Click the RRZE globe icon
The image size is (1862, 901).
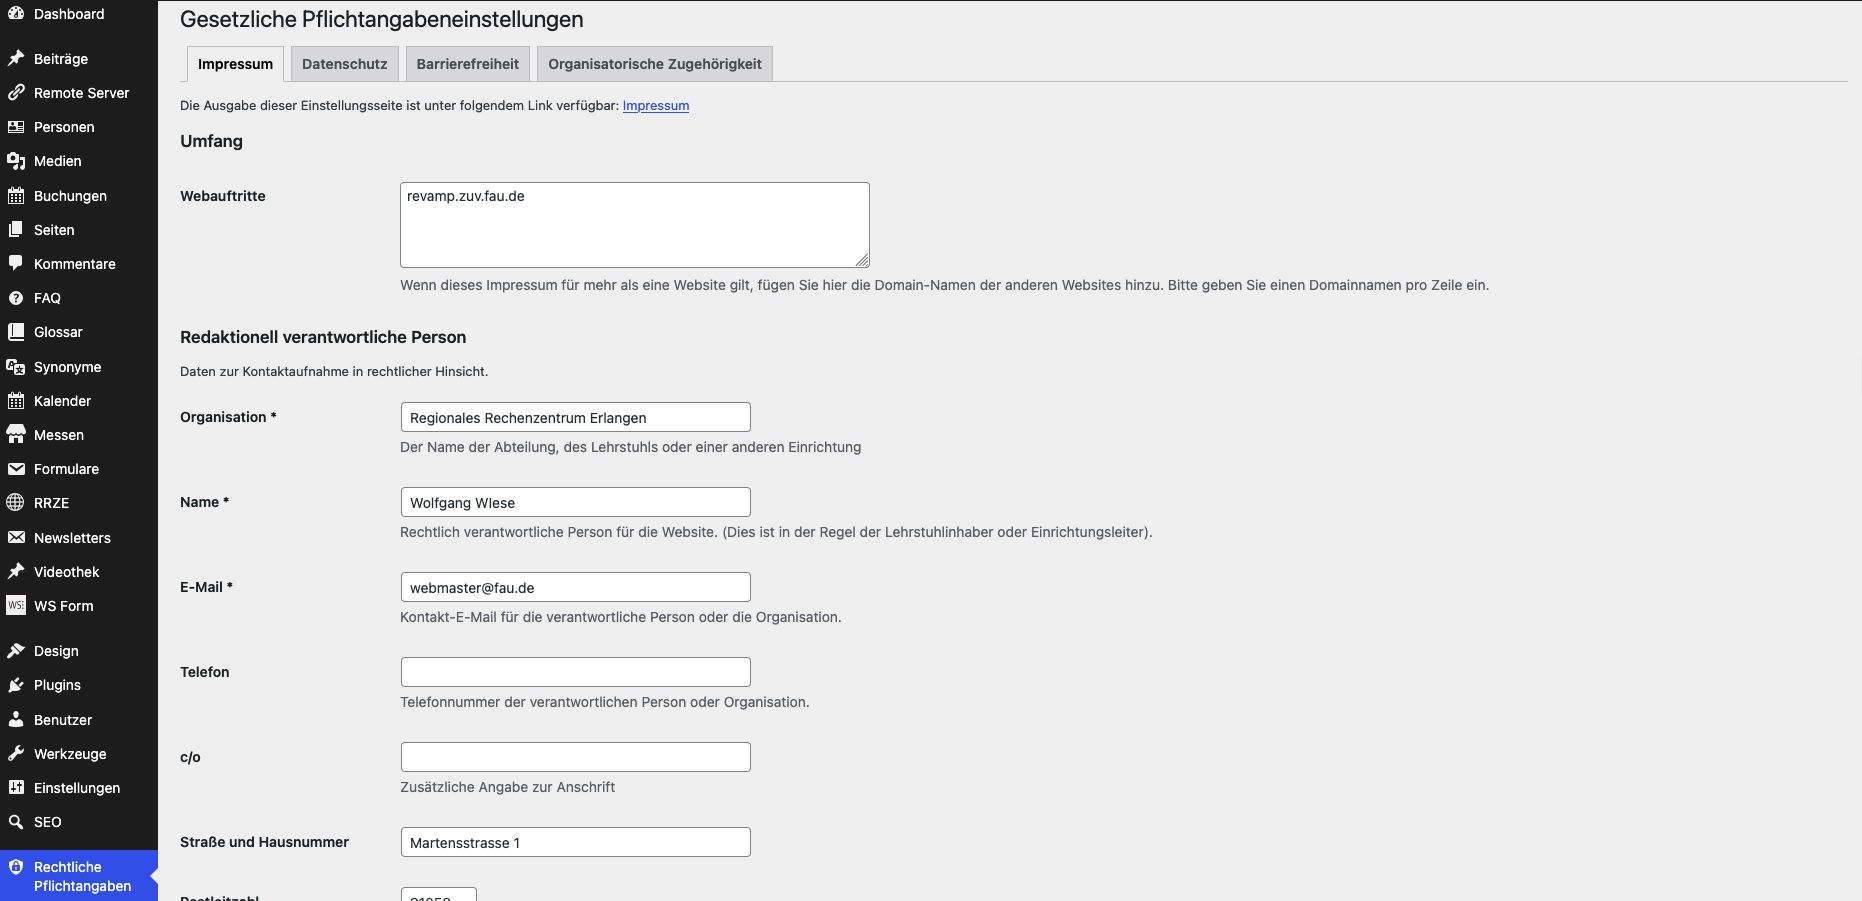[x=16, y=503]
